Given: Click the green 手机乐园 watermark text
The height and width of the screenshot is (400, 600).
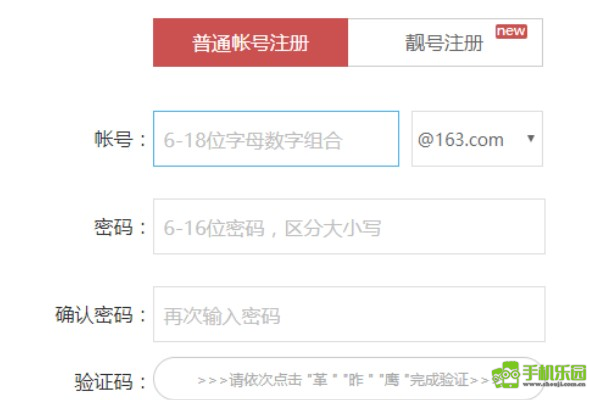Looking at the screenshot, I should pyautogui.click(x=554, y=372).
